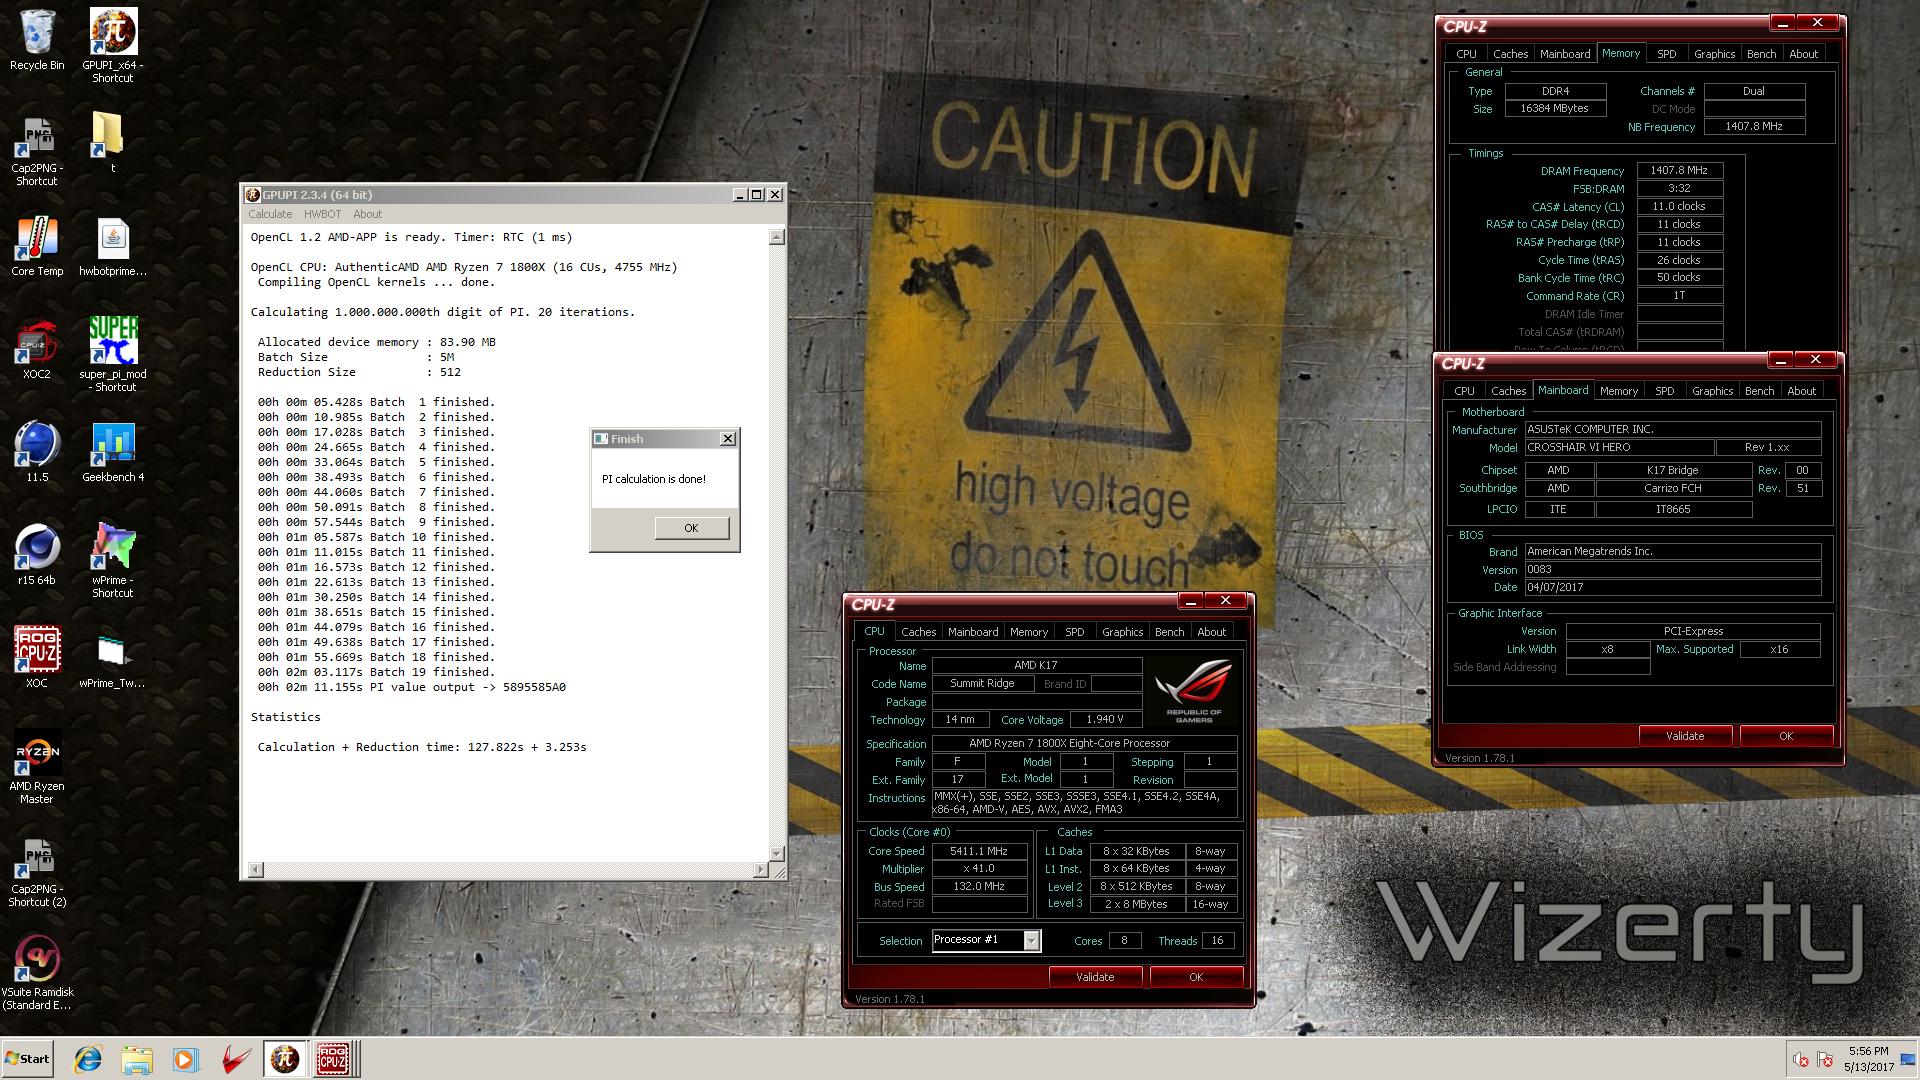
Task: Click GPUPI vertical scrollbar down arrow
Action: [776, 853]
